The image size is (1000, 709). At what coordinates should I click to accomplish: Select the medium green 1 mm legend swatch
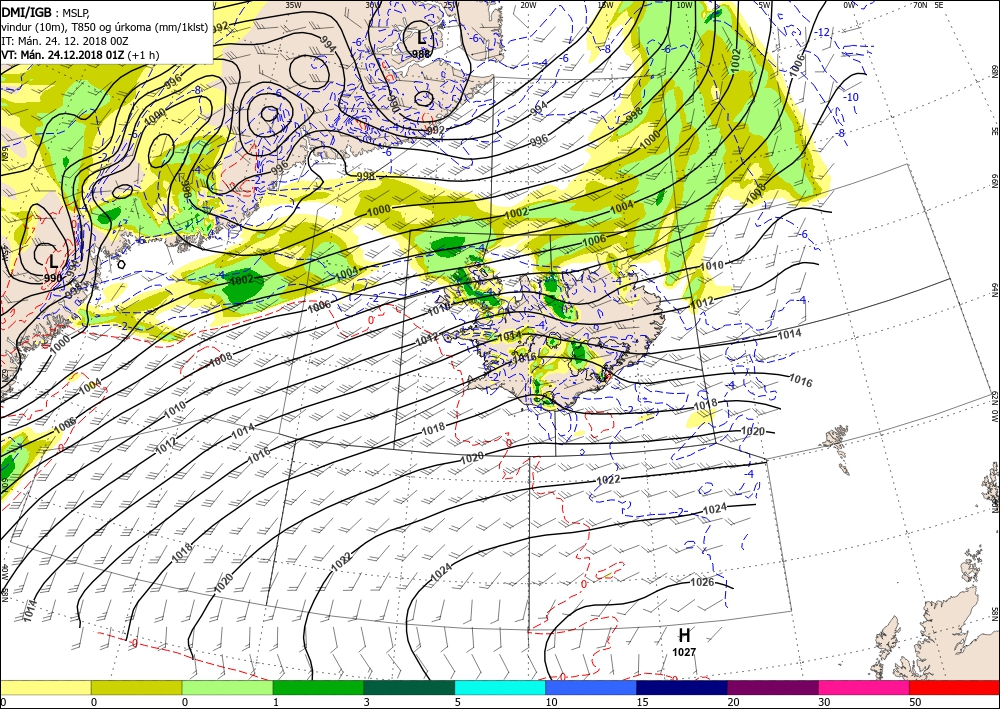coord(318,687)
